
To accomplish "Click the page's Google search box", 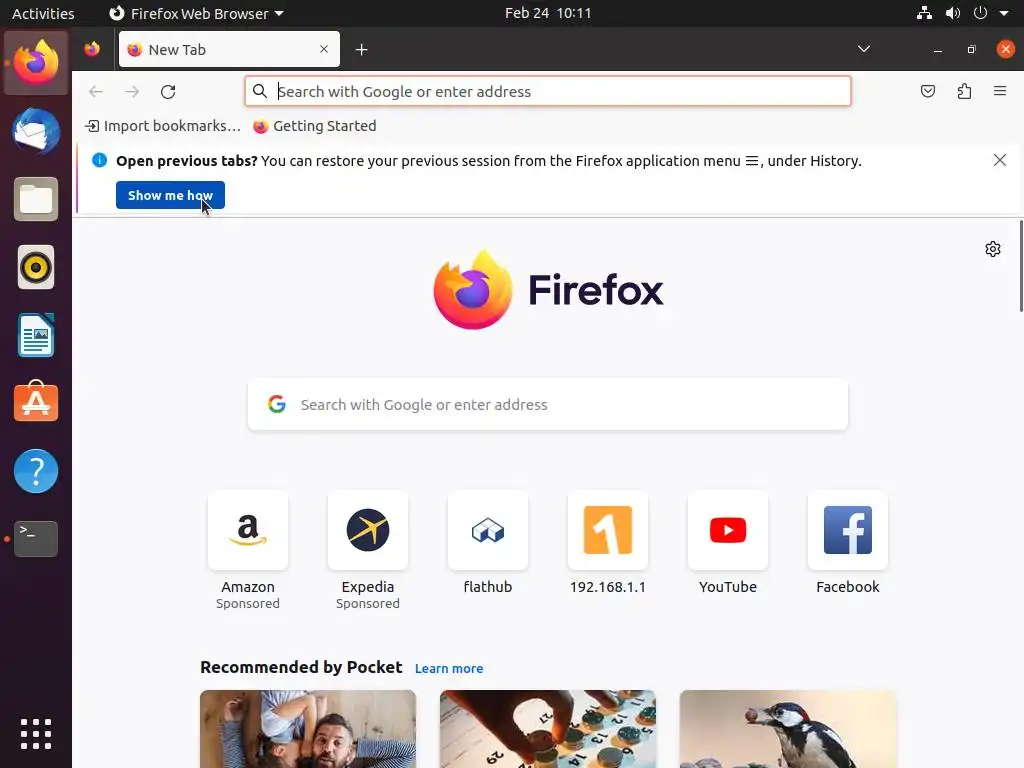I will (x=548, y=404).
